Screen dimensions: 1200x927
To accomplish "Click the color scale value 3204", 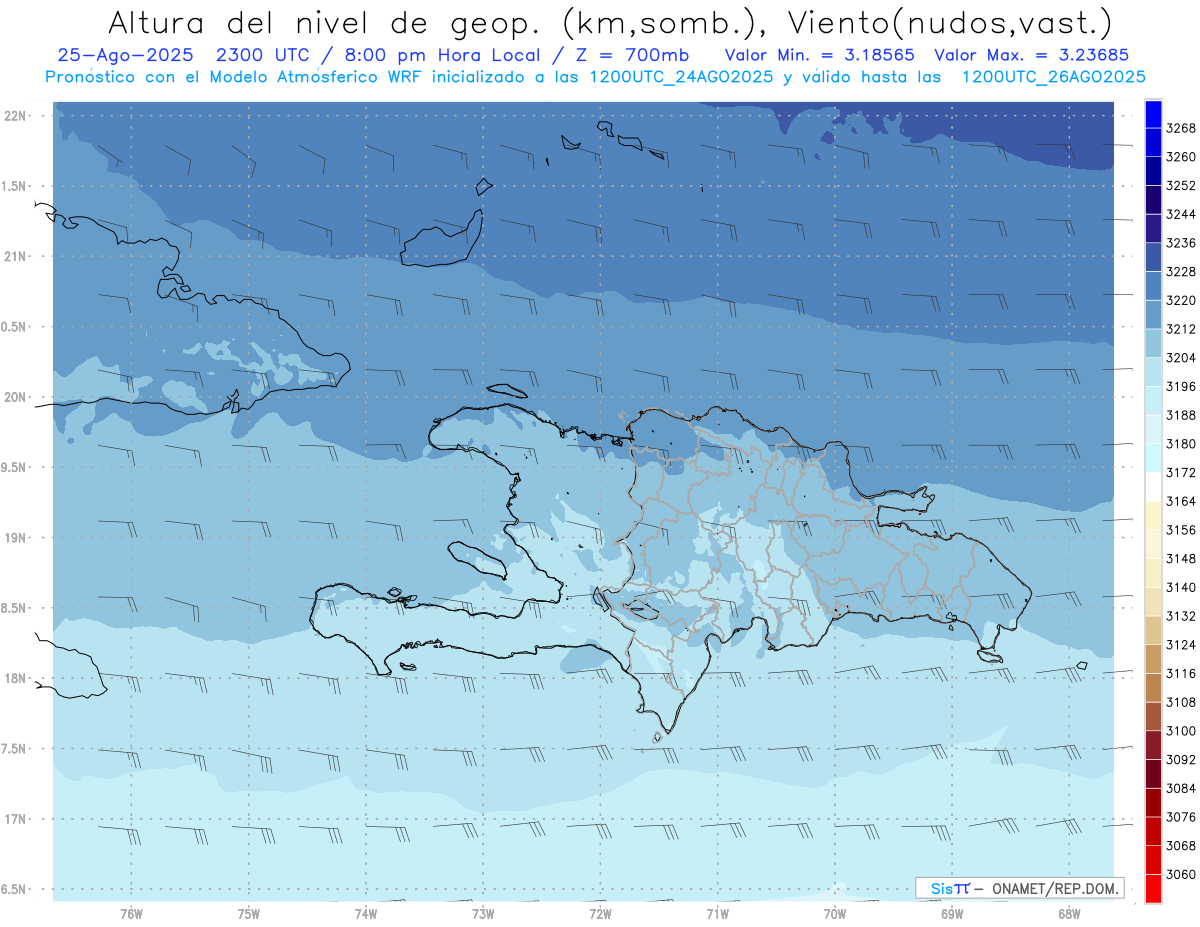I will [1181, 358].
